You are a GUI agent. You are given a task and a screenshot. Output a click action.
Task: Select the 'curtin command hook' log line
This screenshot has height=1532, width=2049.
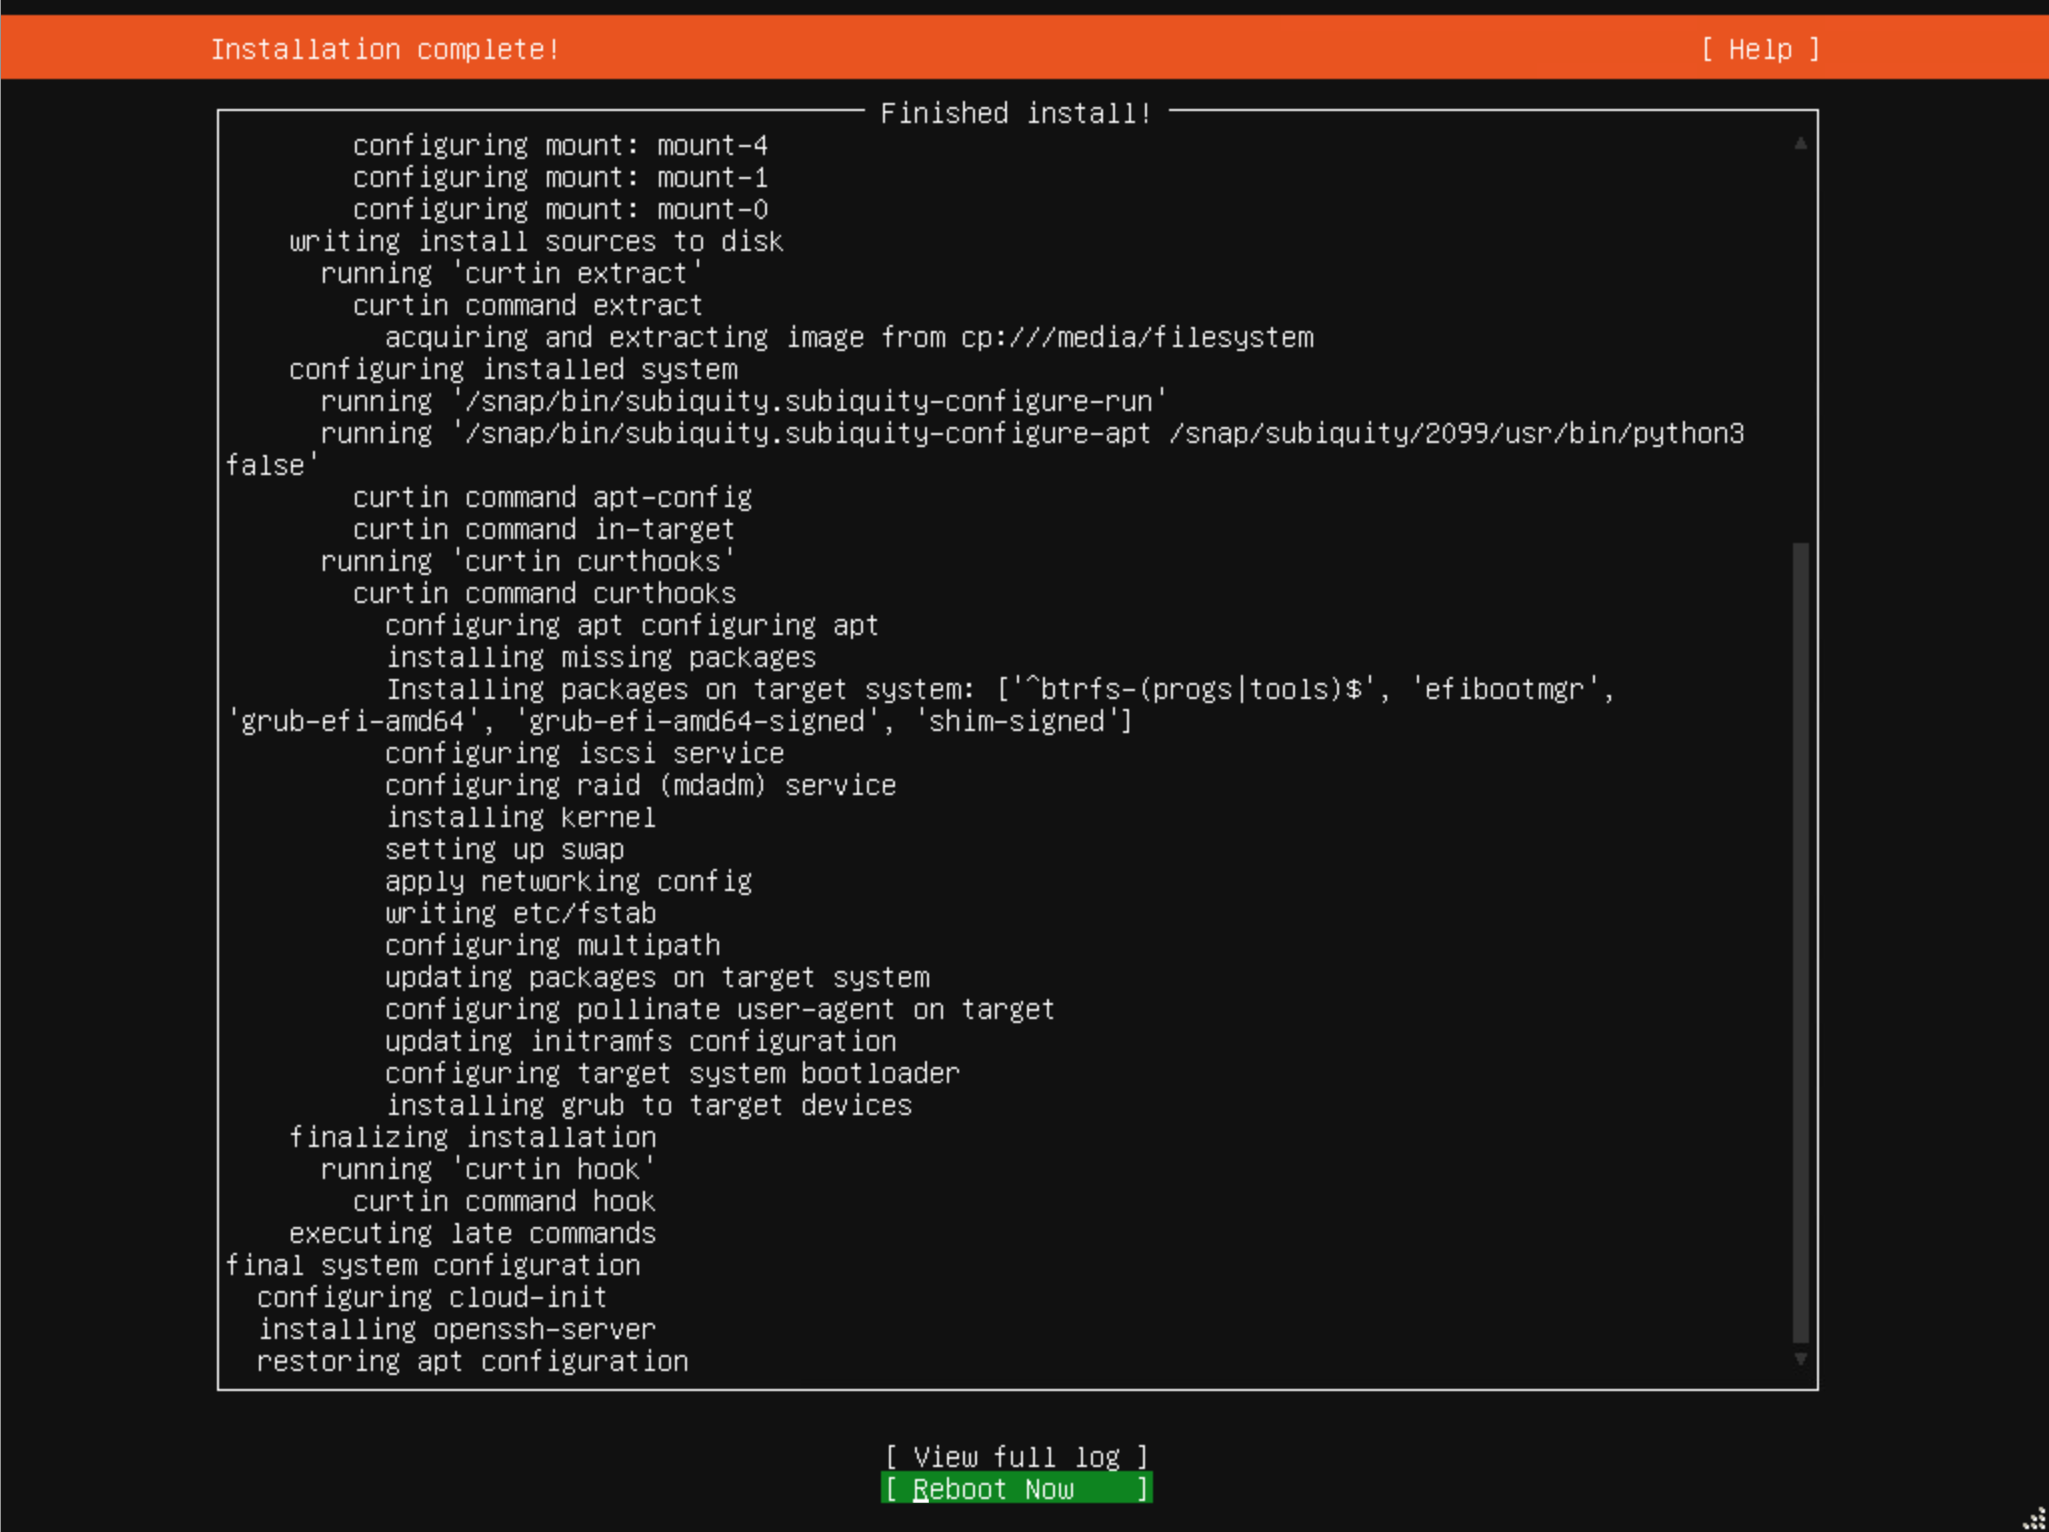click(x=504, y=1201)
